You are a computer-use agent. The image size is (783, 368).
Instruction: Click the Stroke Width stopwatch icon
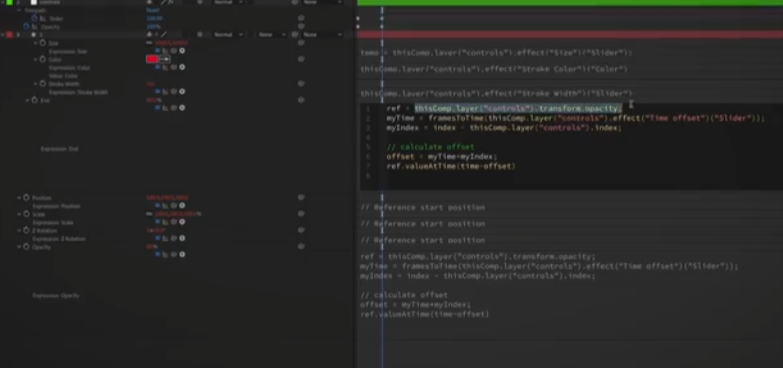(x=42, y=84)
